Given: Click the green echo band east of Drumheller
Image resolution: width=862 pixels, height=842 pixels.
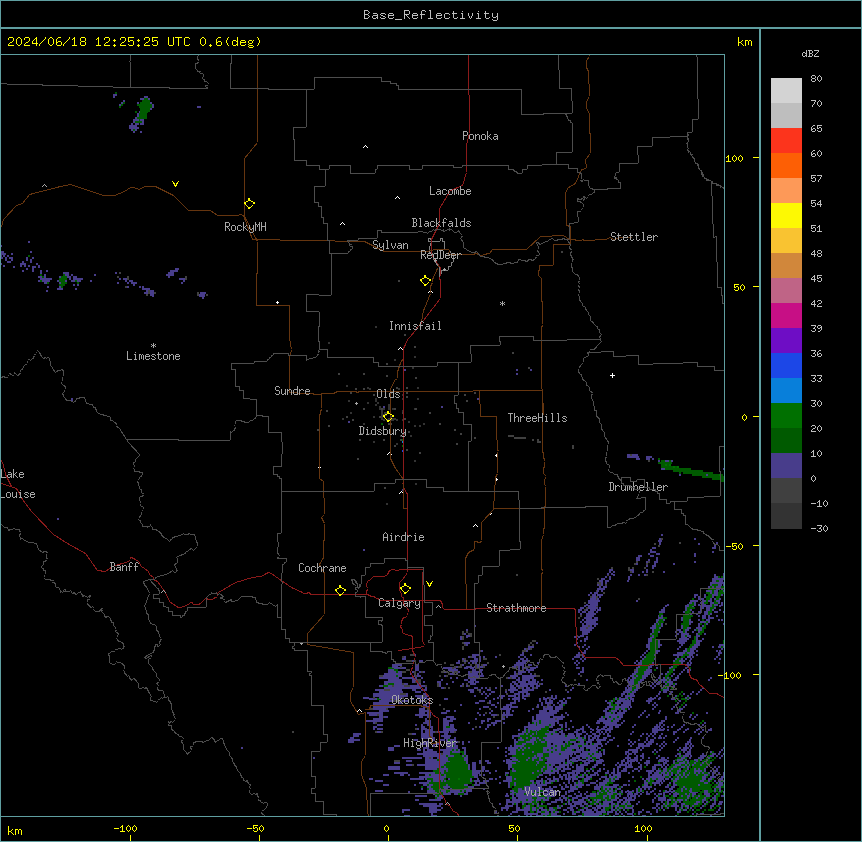Looking at the screenshot, I should coord(692,470).
